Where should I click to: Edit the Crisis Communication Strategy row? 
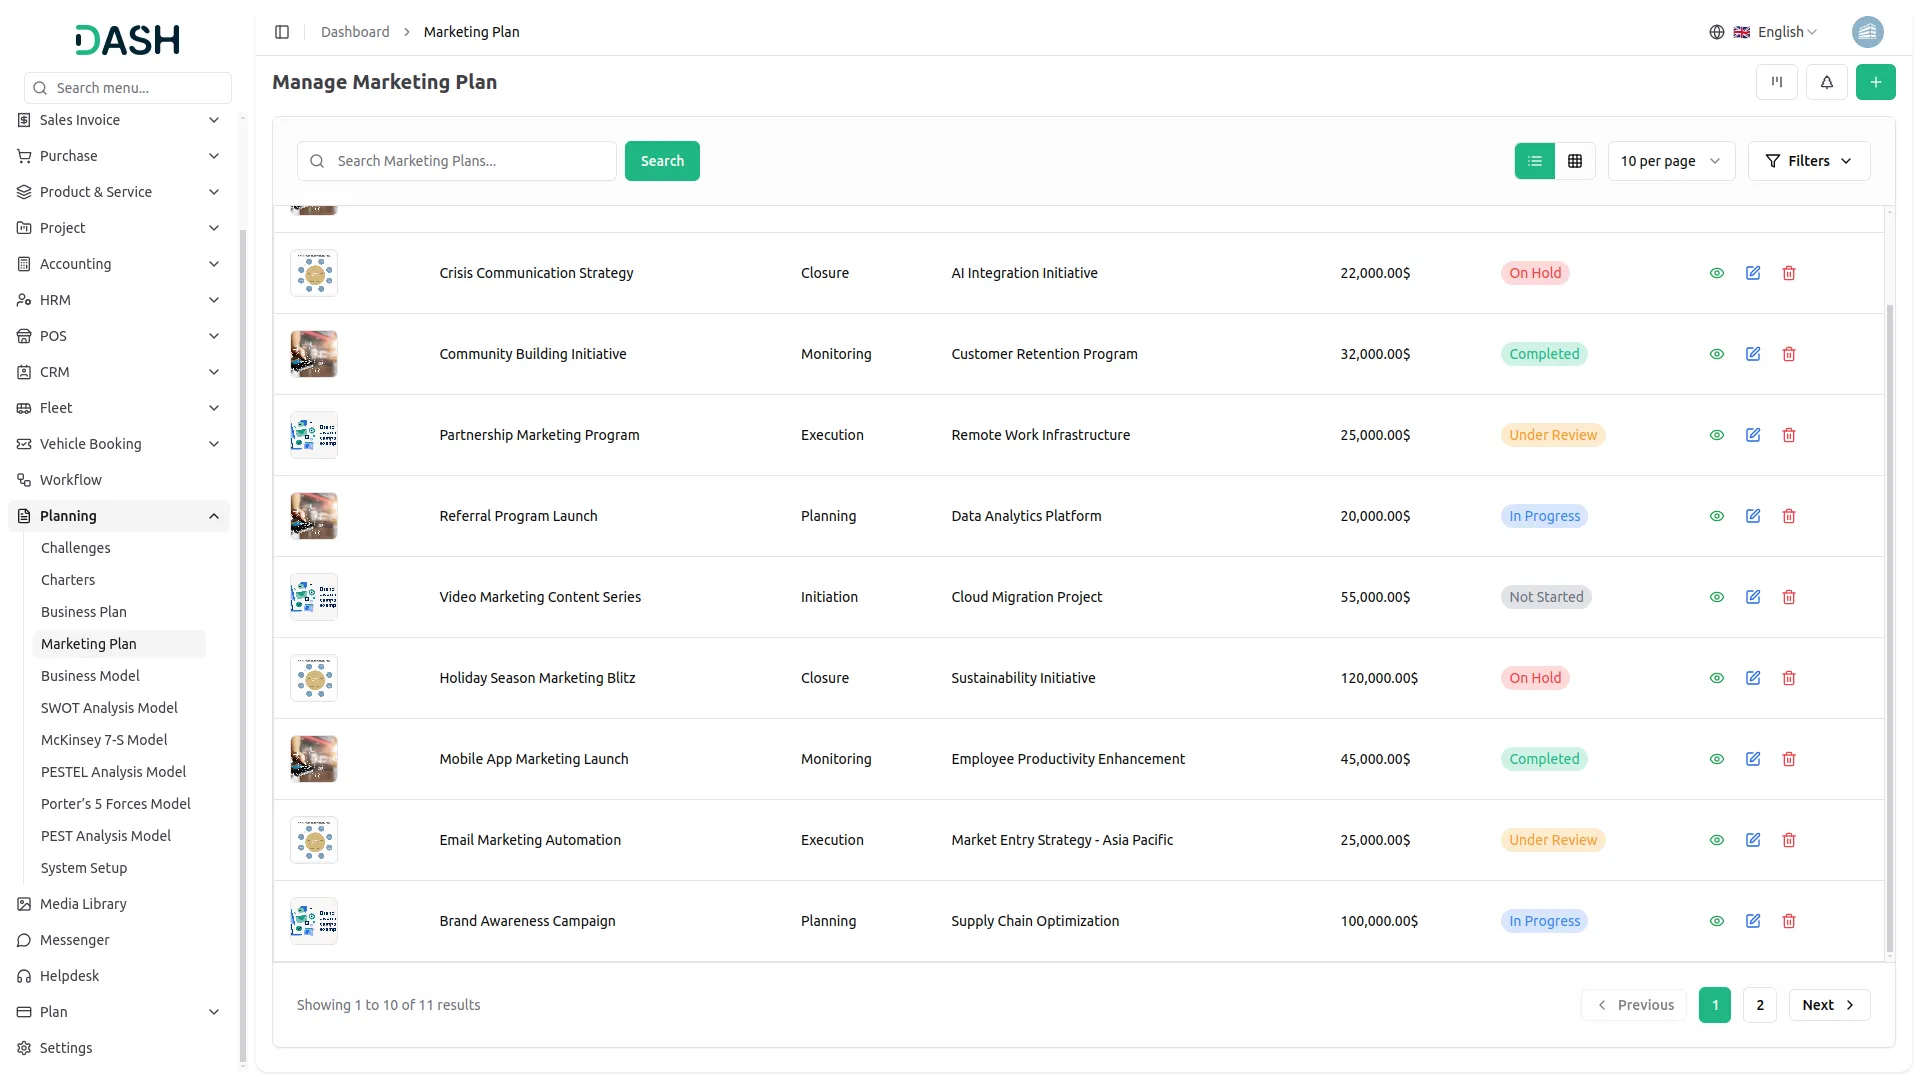[1752, 273]
